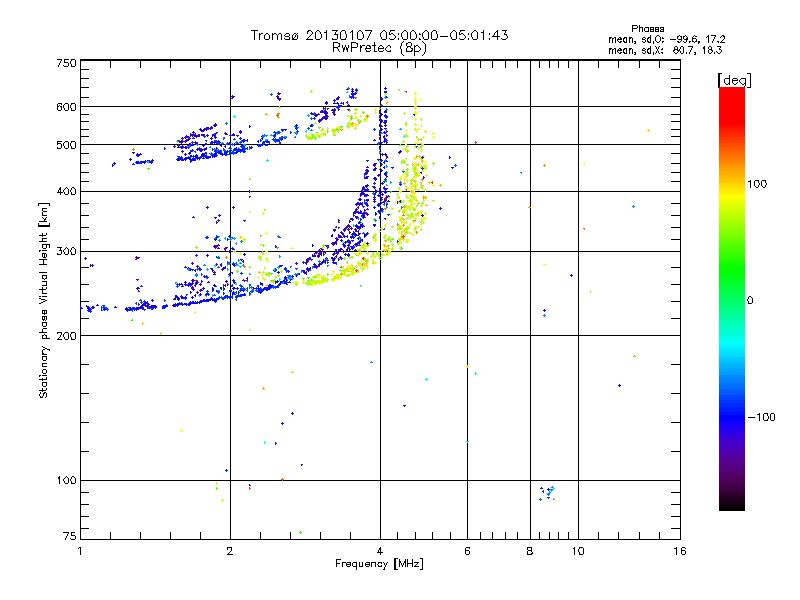Click the colorbar tick label '100'
The height and width of the screenshot is (600, 800).
[757, 184]
